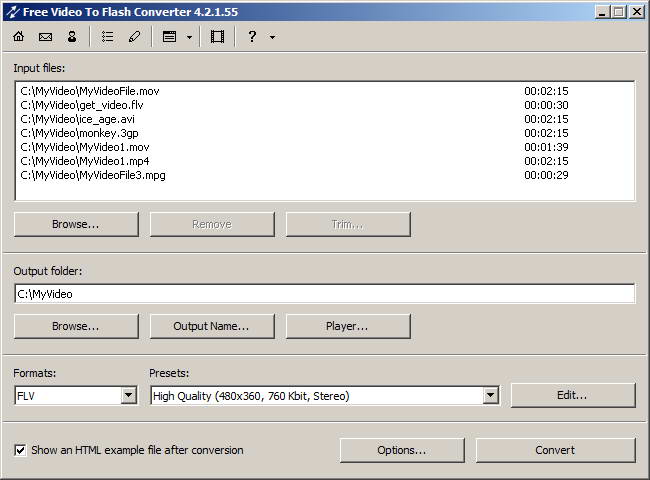Click the question mark help icon

tap(252, 37)
